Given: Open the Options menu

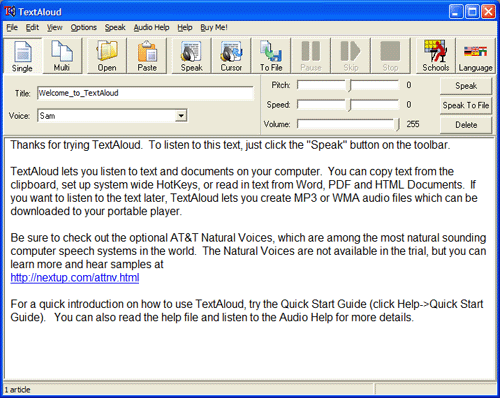Looking at the screenshot, I should (x=83, y=27).
